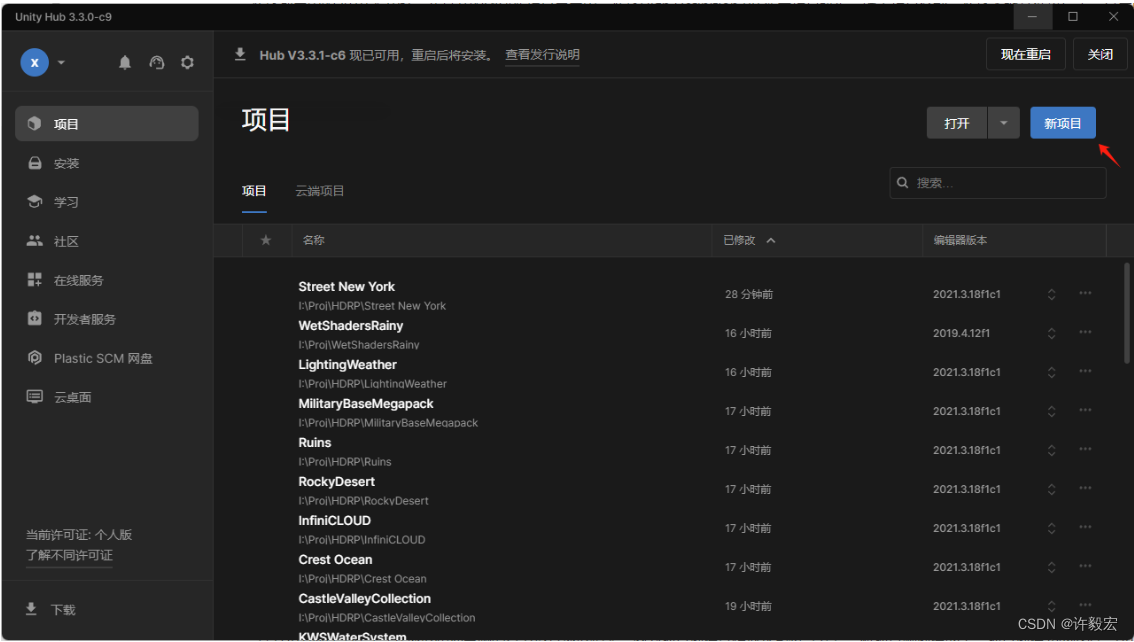Sort by Editor Version column header
Image resolution: width=1134 pixels, height=642 pixels.
[x=960, y=240]
